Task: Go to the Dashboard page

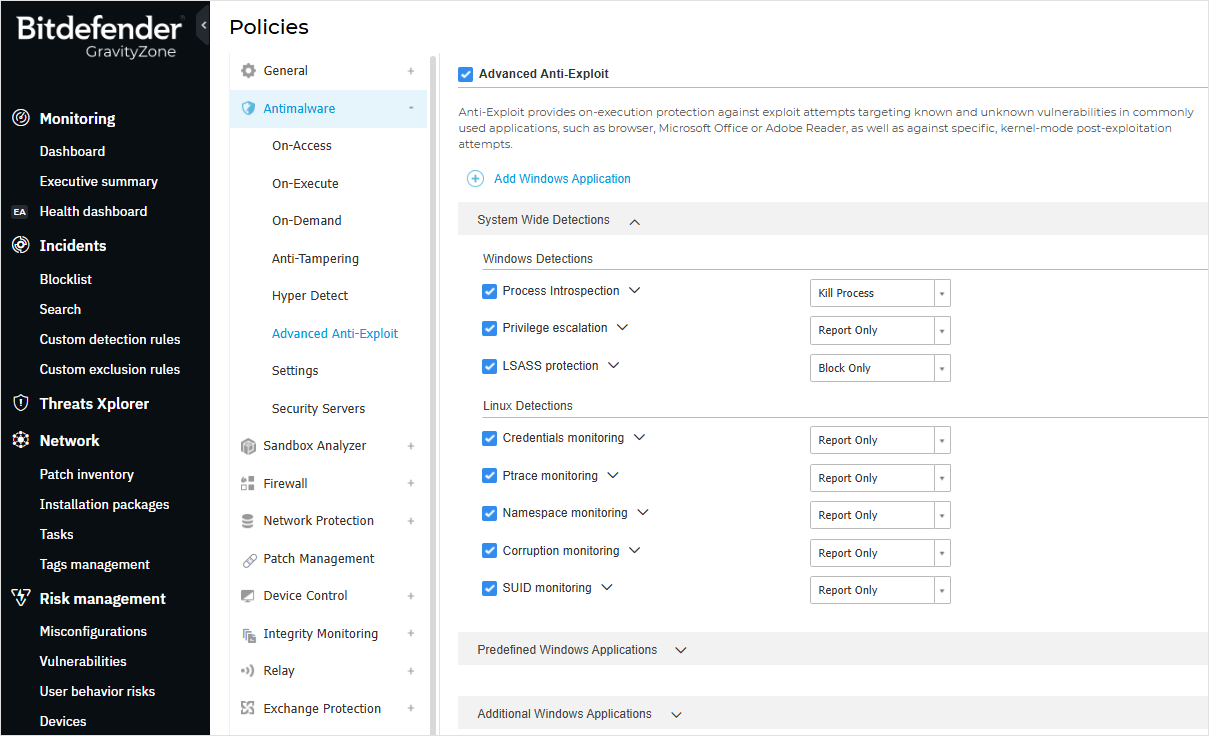Action: [72, 152]
